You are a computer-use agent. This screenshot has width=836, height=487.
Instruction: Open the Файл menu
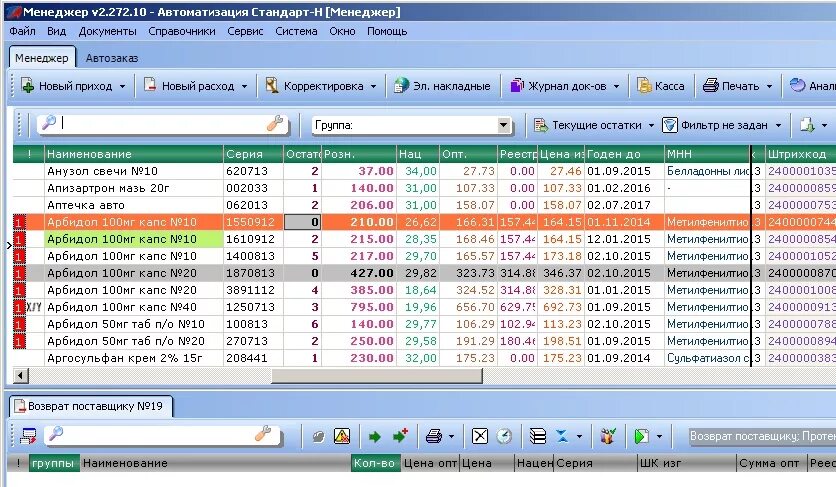pos(22,31)
